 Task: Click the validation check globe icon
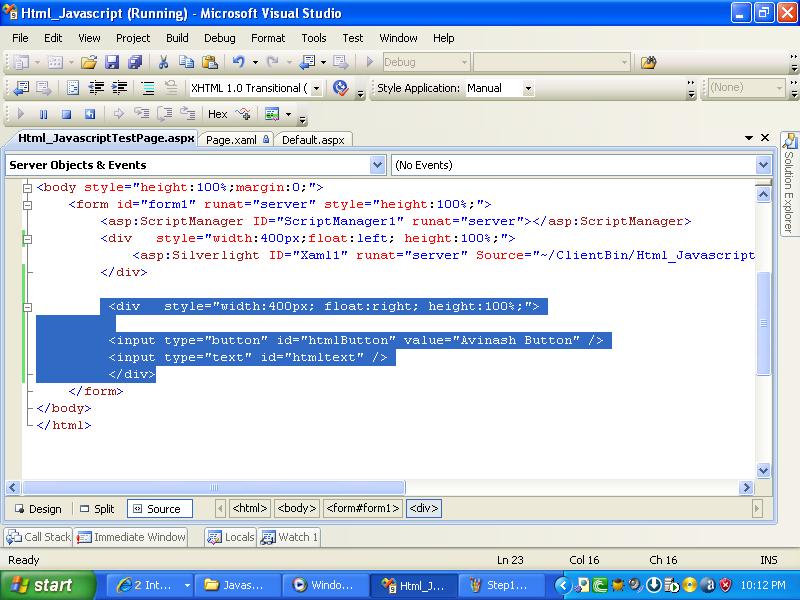(x=340, y=88)
